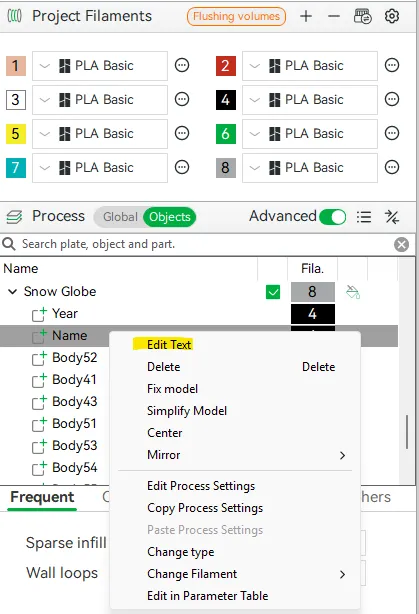The width and height of the screenshot is (419, 614).
Task: Open filament 1 PLA Basic dropdown
Action: click(100, 65)
